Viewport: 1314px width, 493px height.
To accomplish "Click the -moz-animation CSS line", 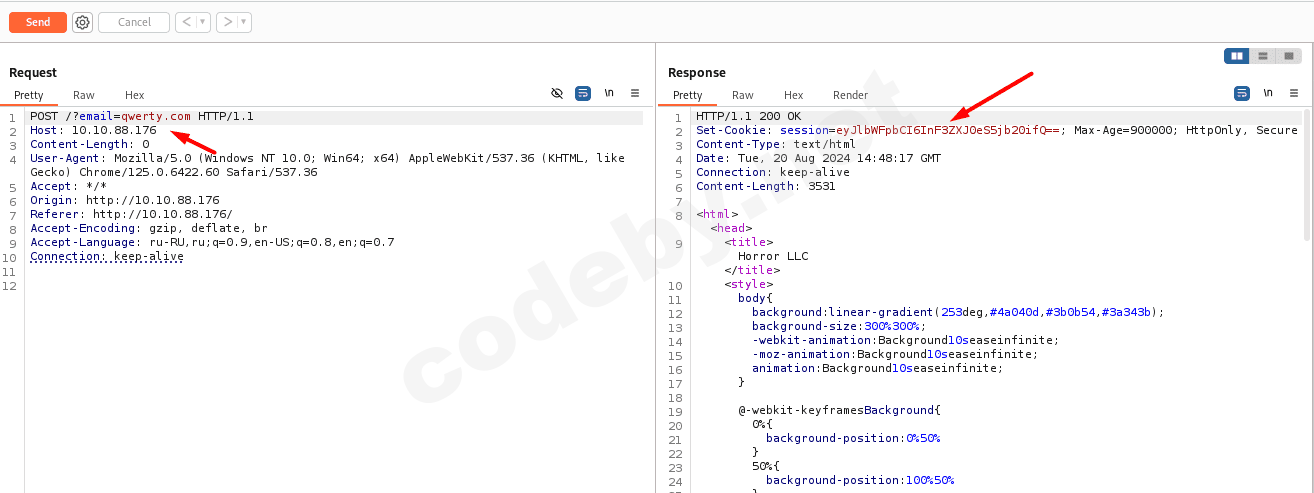I will (x=895, y=354).
